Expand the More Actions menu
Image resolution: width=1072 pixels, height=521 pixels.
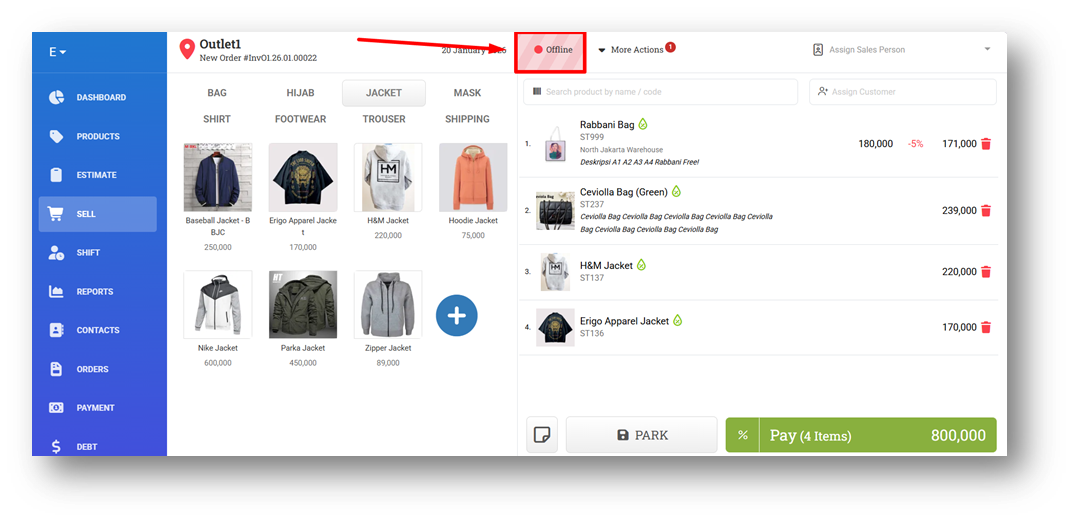coord(630,50)
